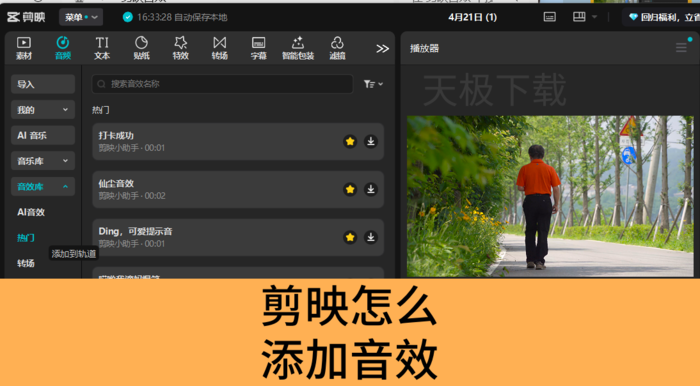The height and width of the screenshot is (386, 700).
Task: Select the Ding，可爱提示音 sound effect title
Action: coord(135,231)
